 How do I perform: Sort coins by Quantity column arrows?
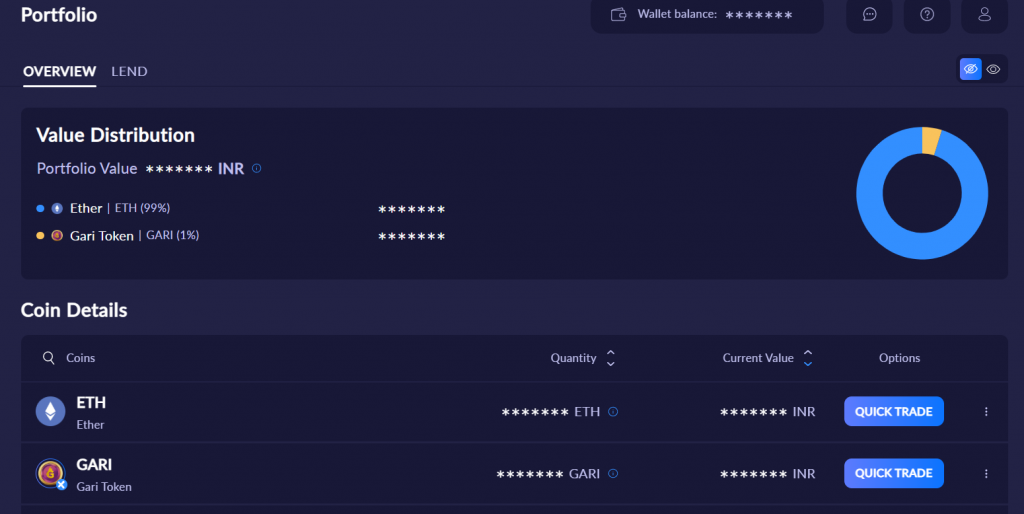tap(610, 358)
